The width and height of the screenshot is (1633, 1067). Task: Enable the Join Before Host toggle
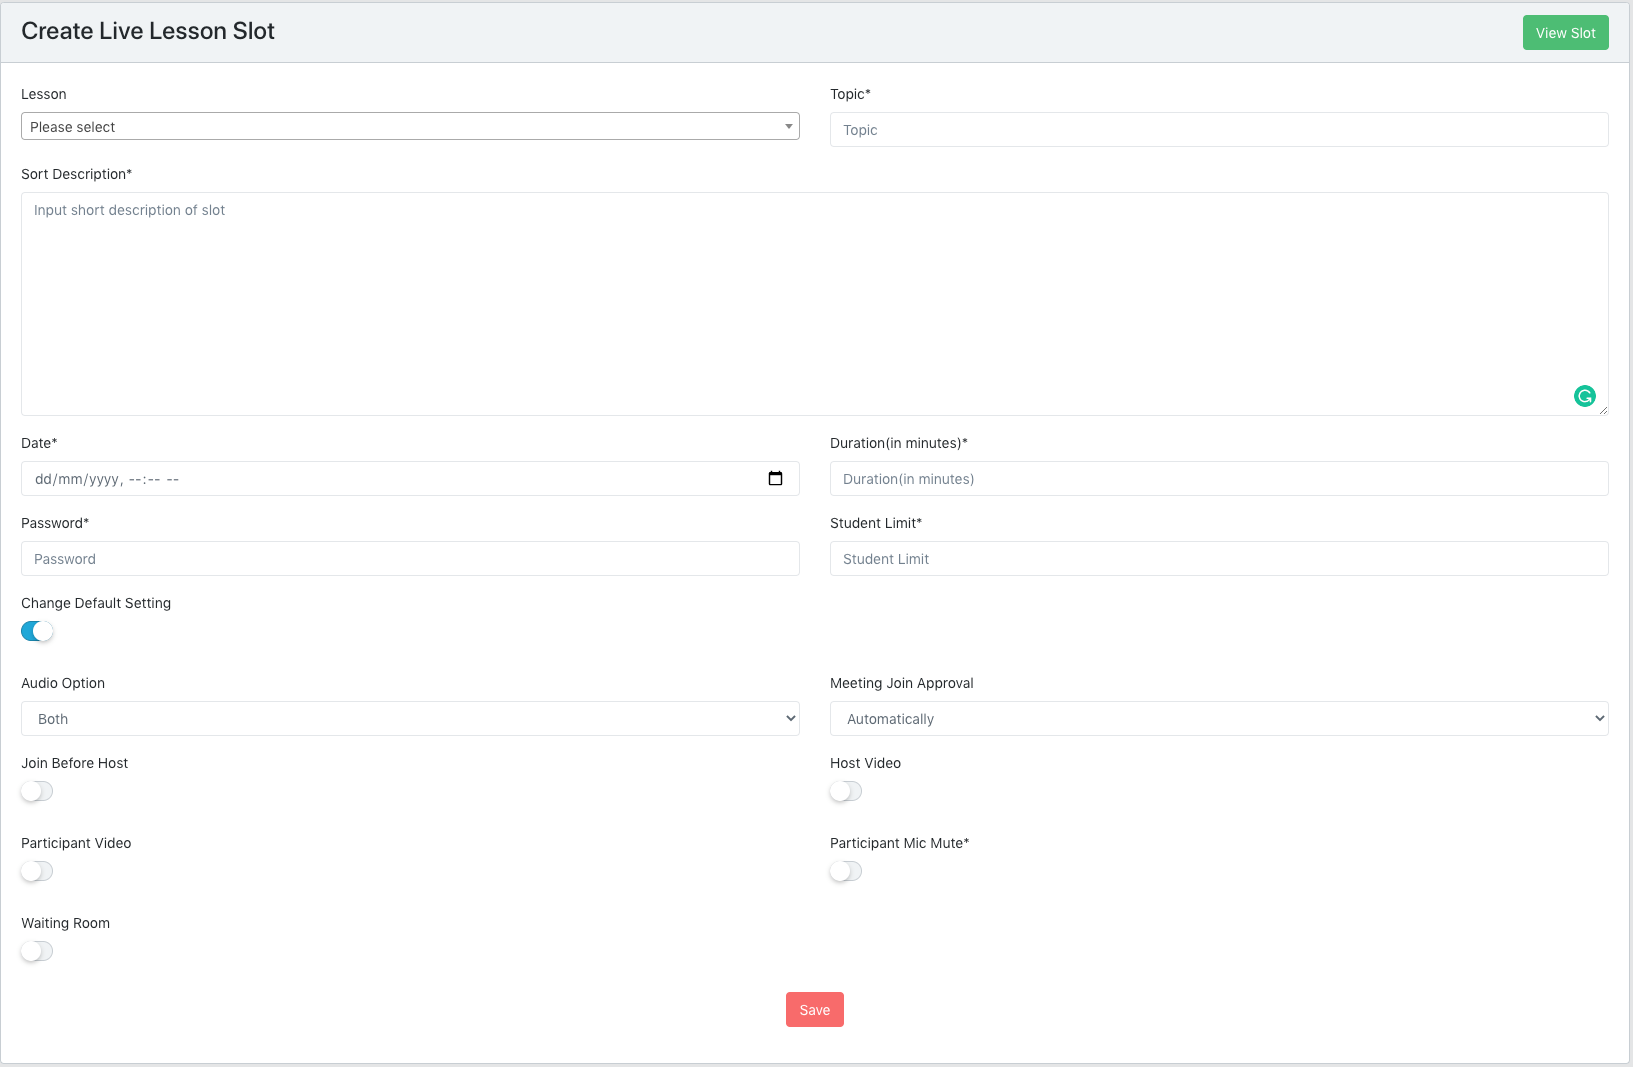37,791
